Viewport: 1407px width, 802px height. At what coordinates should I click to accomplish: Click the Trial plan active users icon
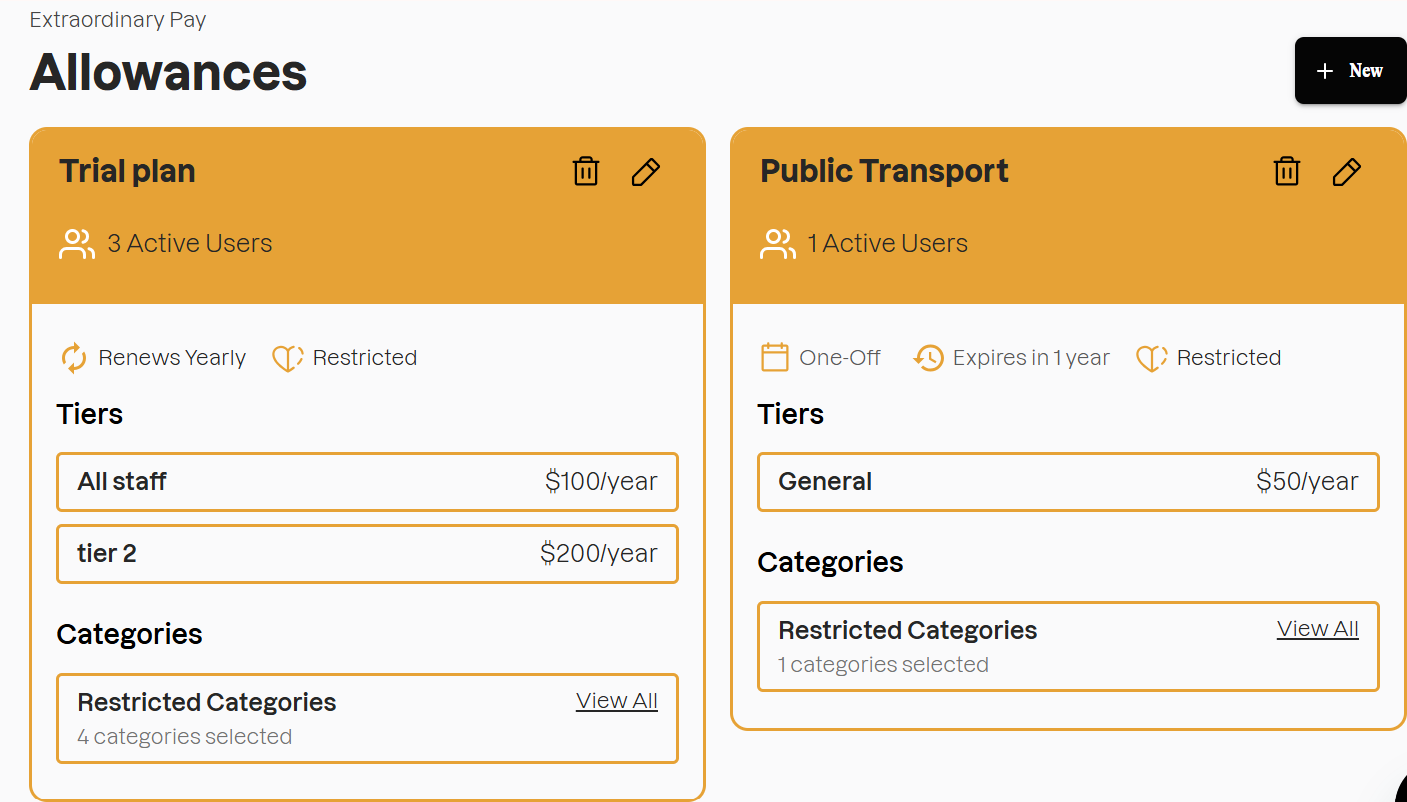pyautogui.click(x=77, y=244)
